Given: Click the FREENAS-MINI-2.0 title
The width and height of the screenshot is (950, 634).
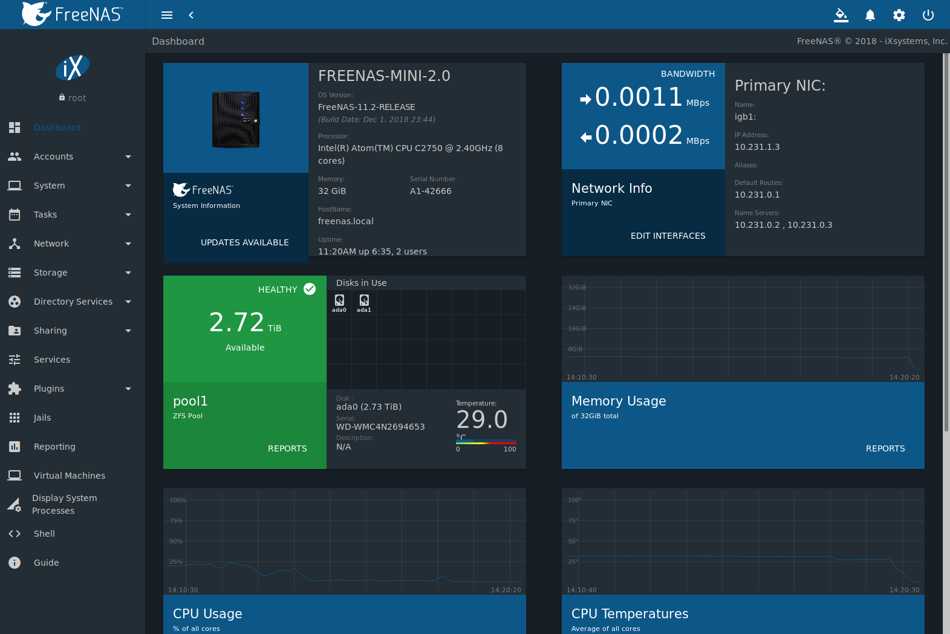Looking at the screenshot, I should [x=384, y=76].
